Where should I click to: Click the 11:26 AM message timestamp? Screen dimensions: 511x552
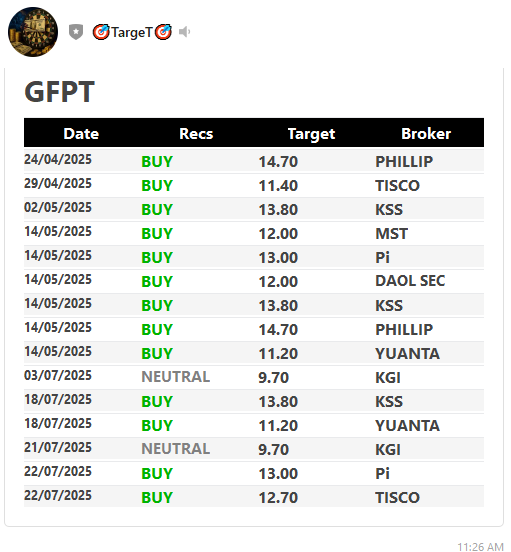[480, 547]
